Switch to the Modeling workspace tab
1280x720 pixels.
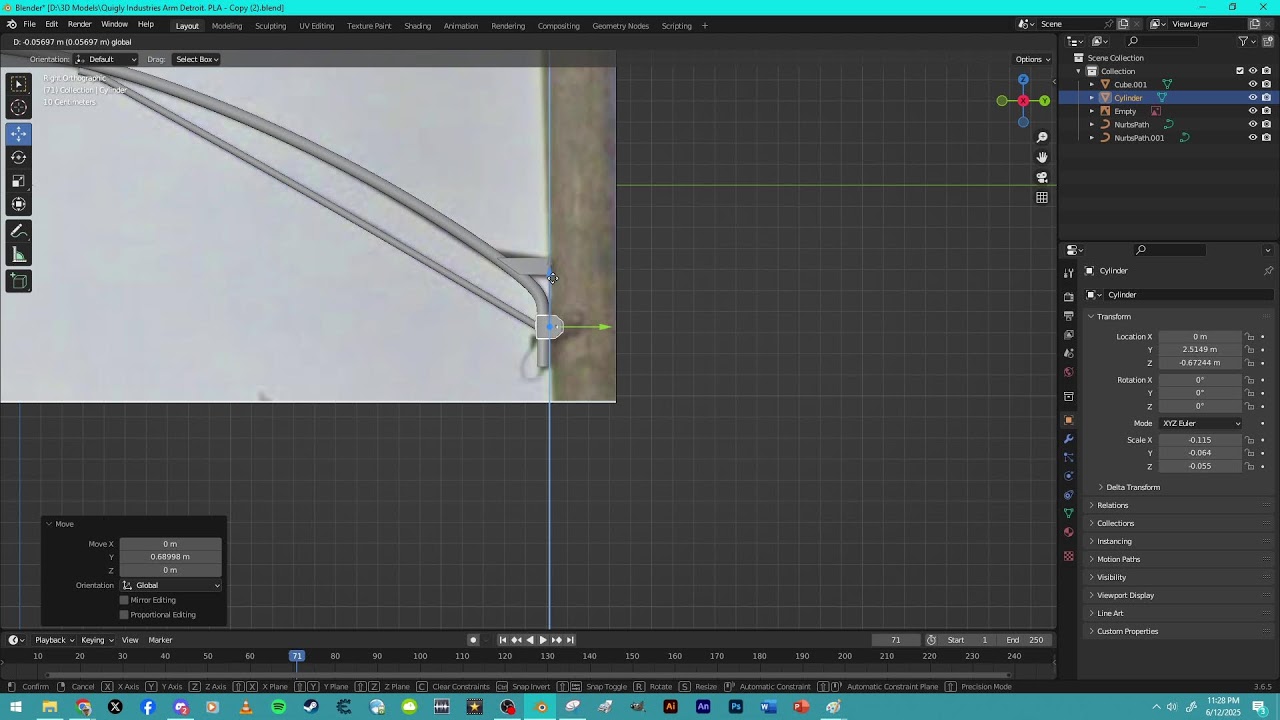(x=227, y=25)
